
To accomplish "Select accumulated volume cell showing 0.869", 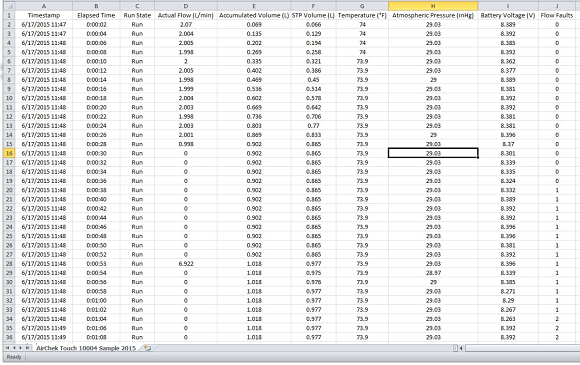I will (x=254, y=135).
